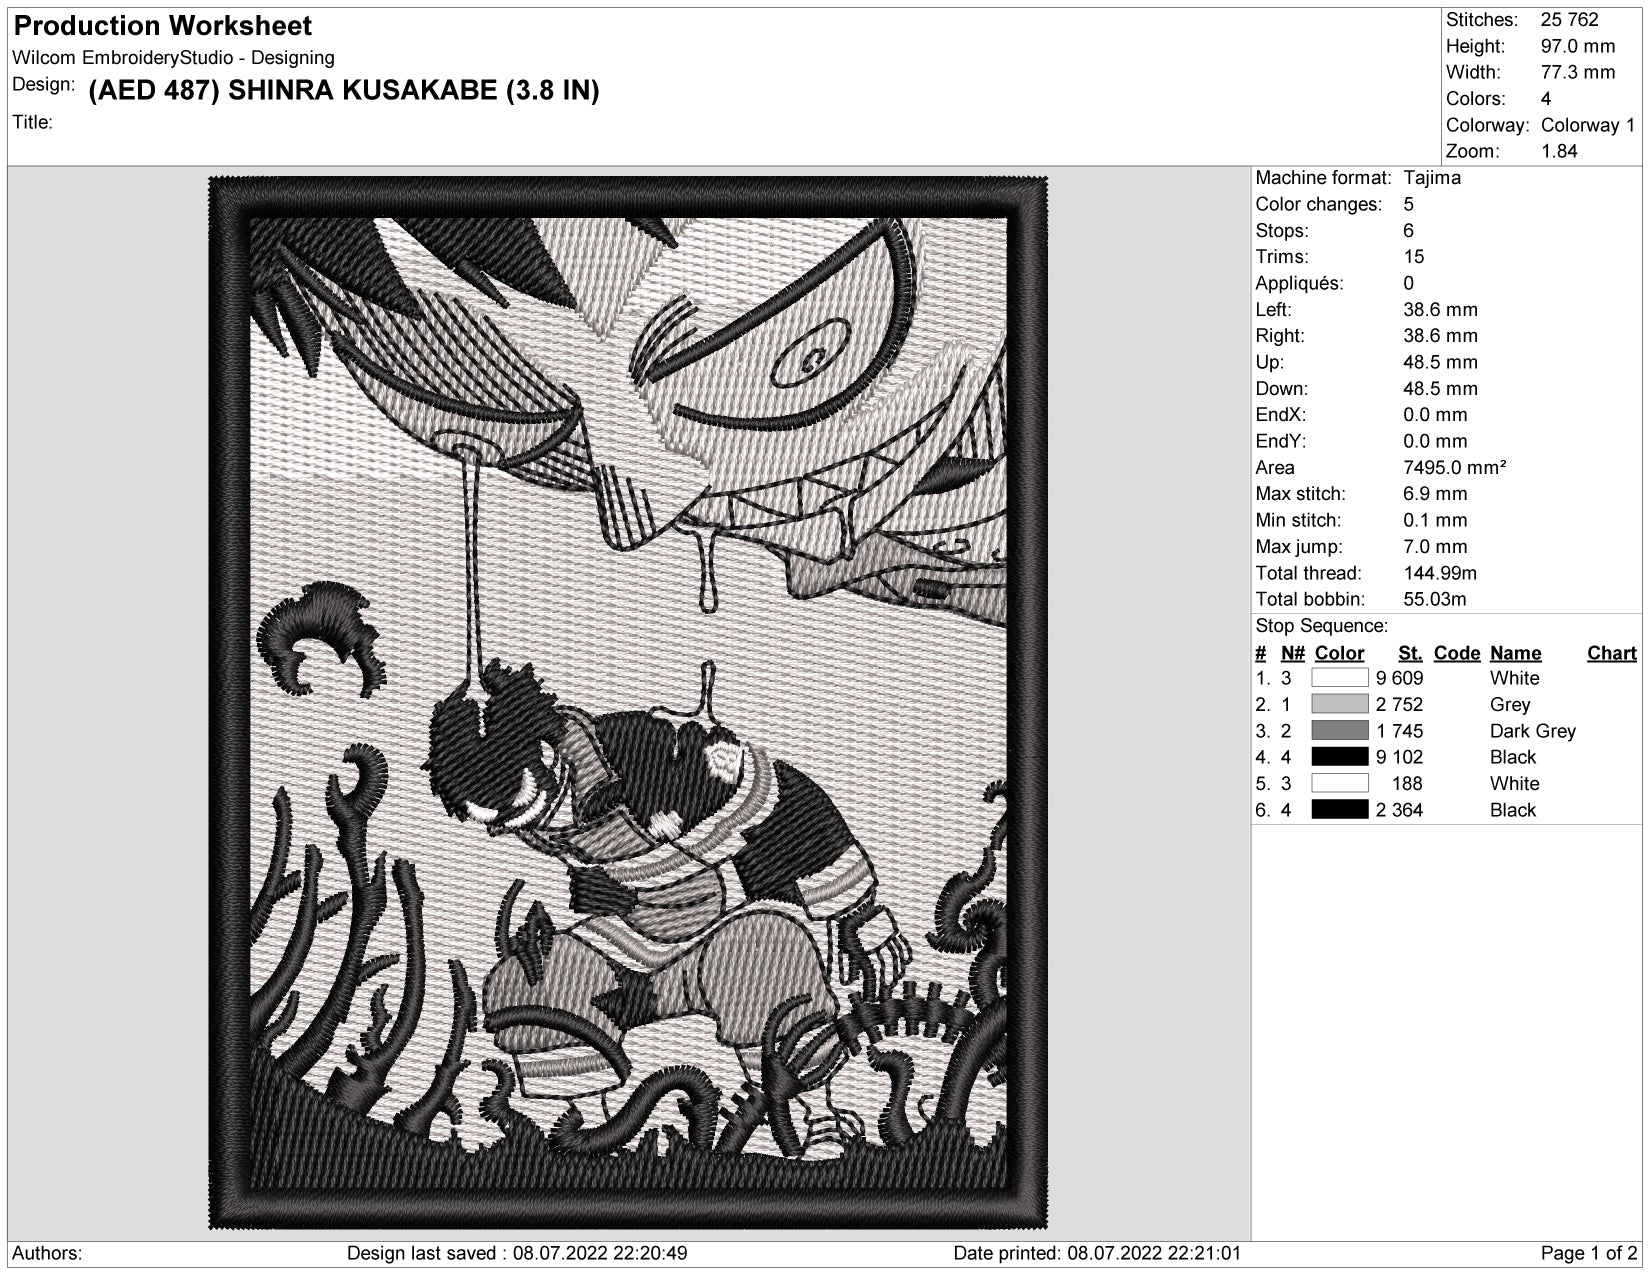Click the Up value '48.5 mm'
Viewport: 1650px width, 1275px height.
(x=1440, y=362)
